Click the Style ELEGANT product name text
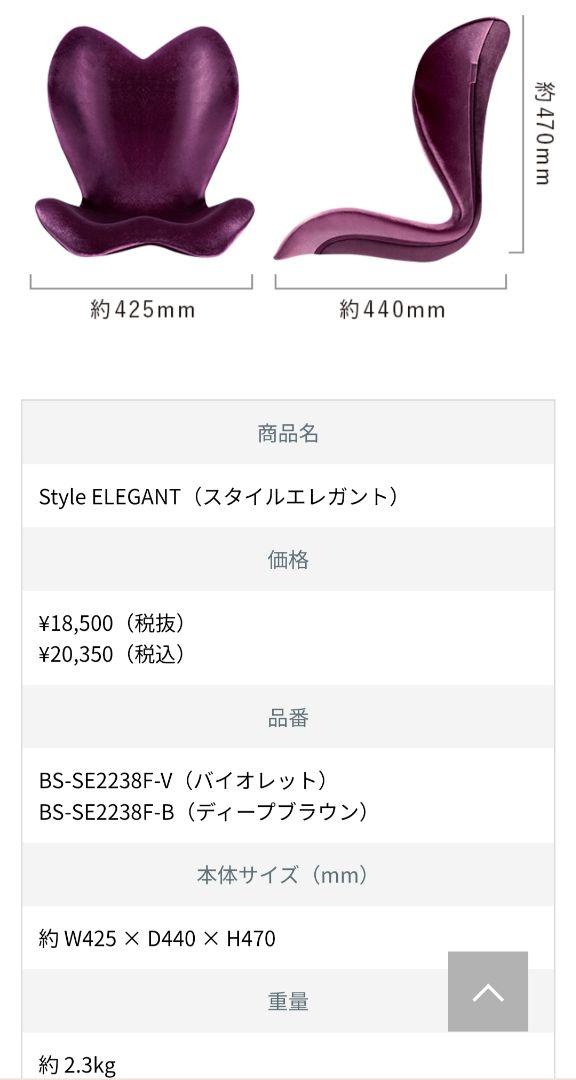 pos(218,497)
